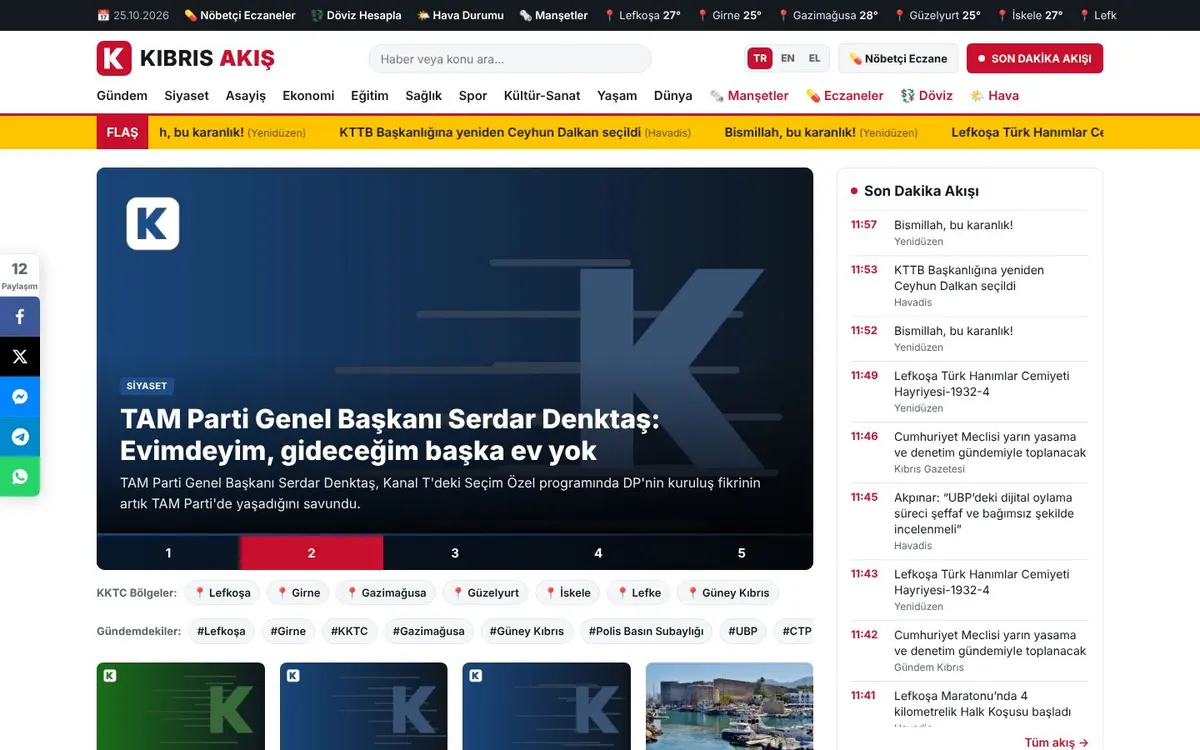Select the Güzelyurt region chip
Screen dimensions: 1200x750
(x=485, y=593)
